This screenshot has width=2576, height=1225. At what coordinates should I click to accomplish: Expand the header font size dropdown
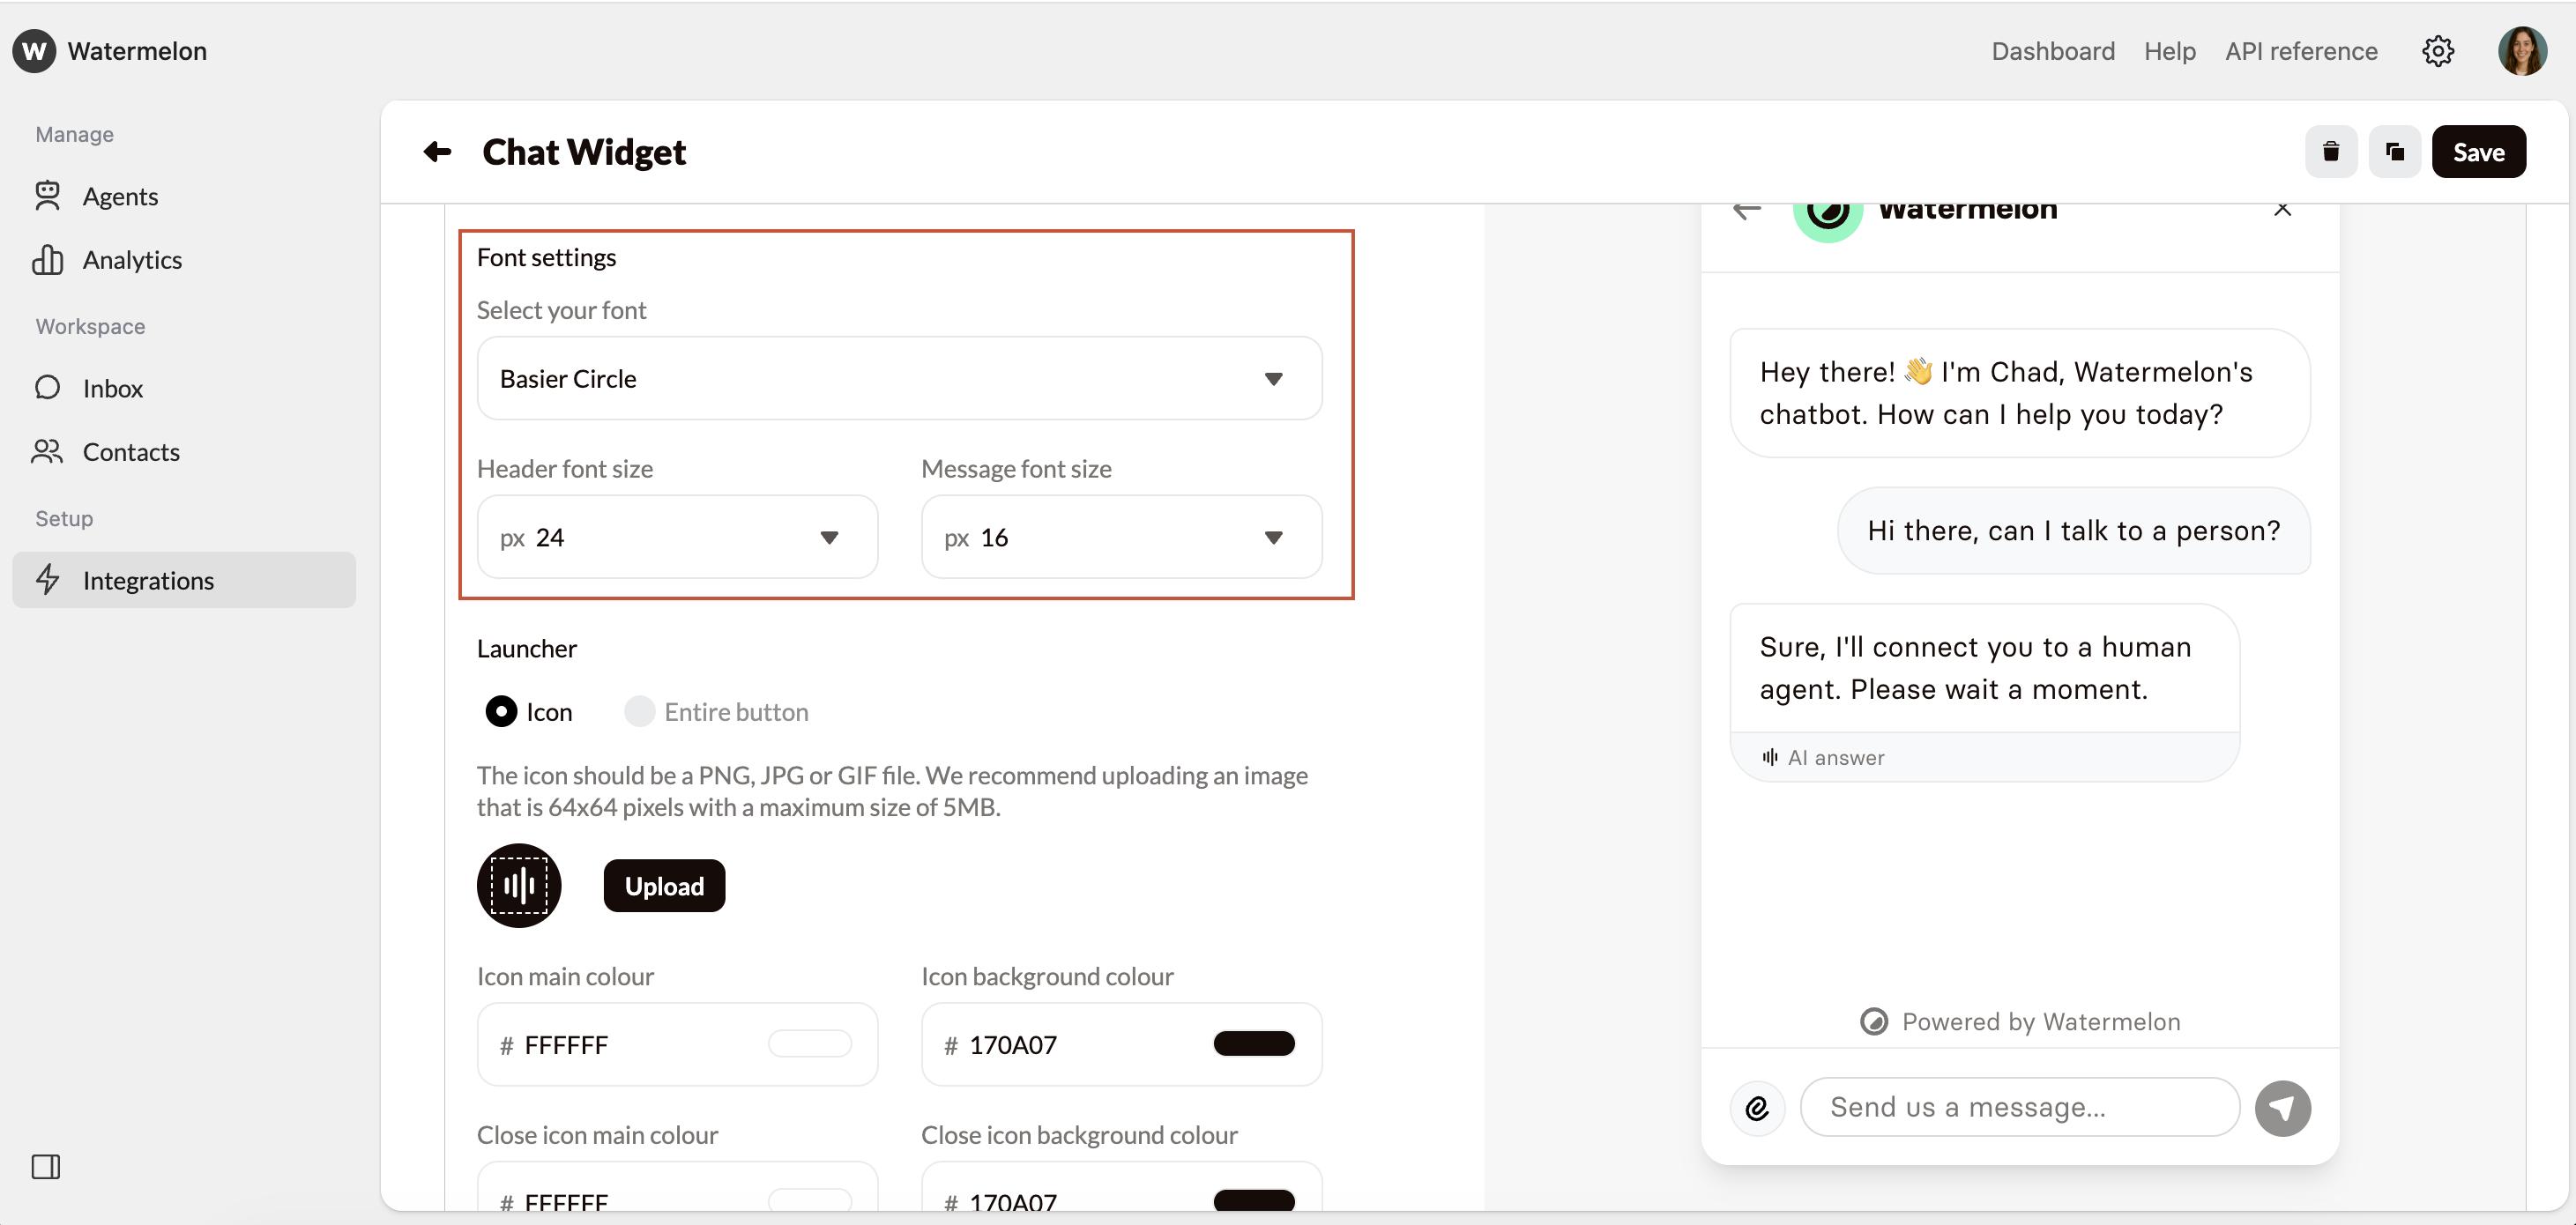pyautogui.click(x=830, y=537)
